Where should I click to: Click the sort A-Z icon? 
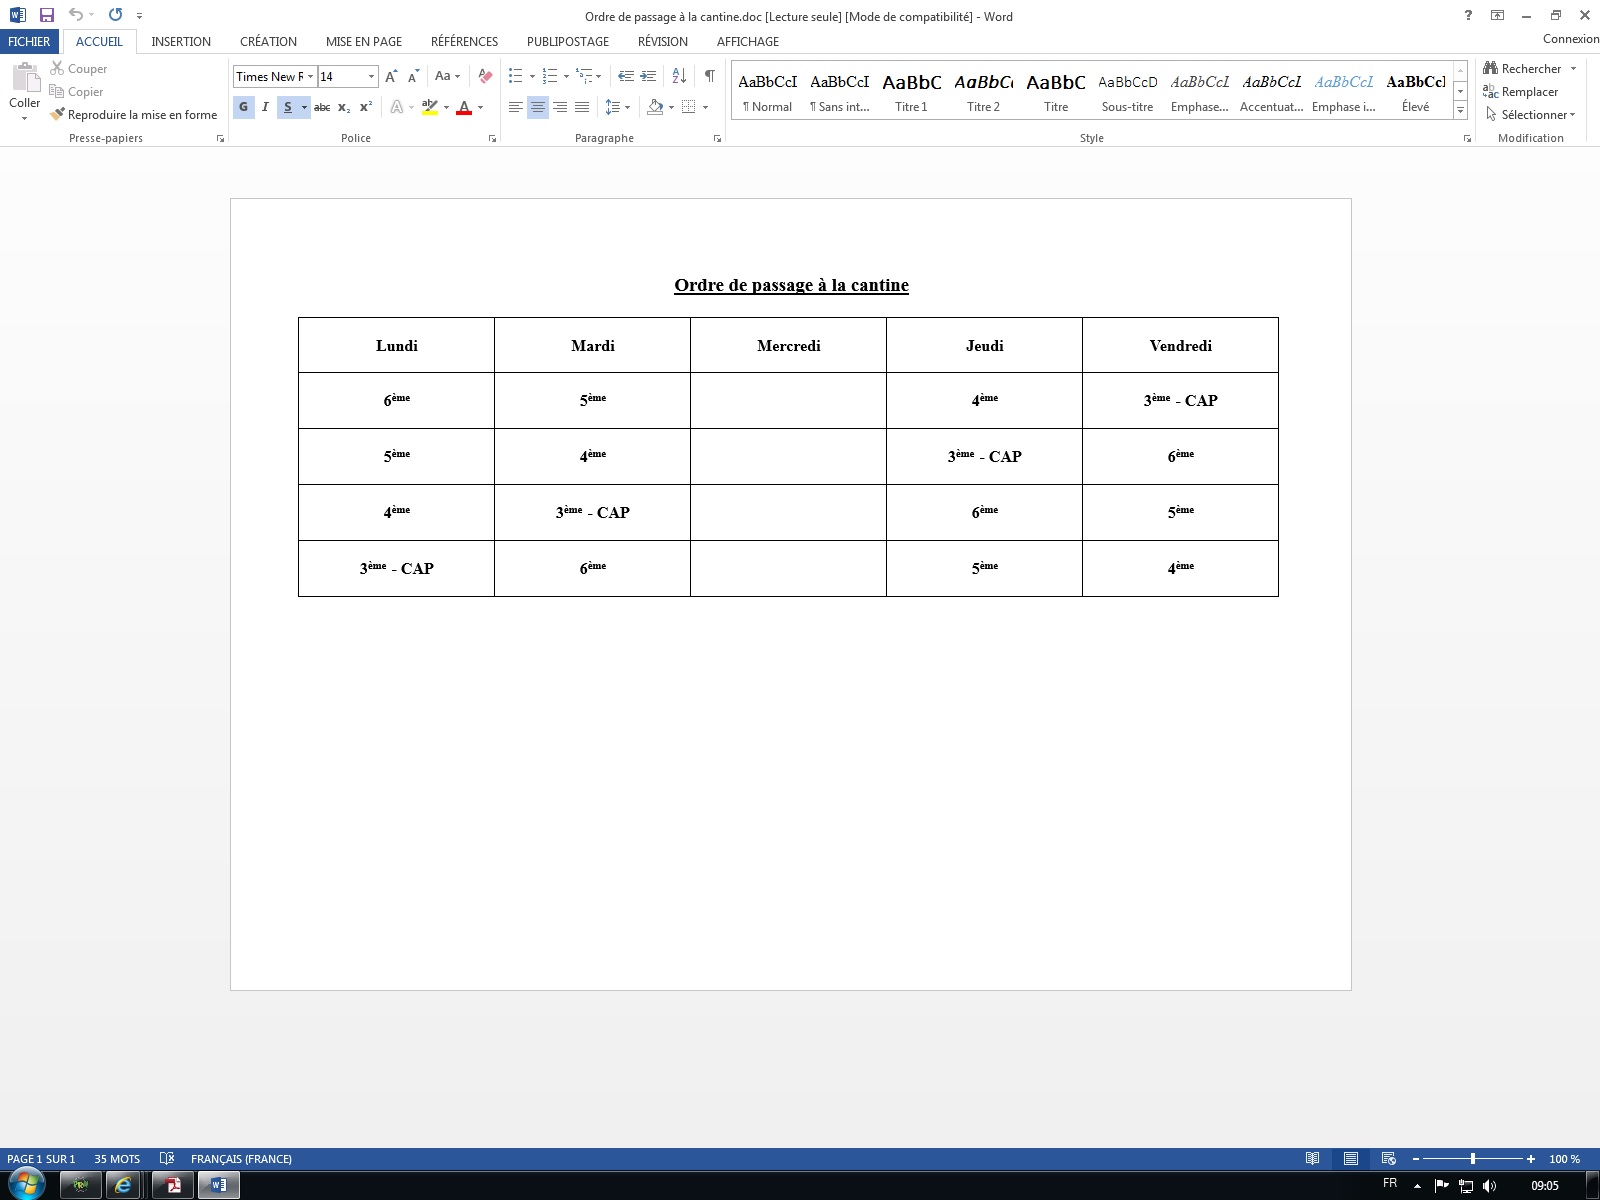pos(679,76)
